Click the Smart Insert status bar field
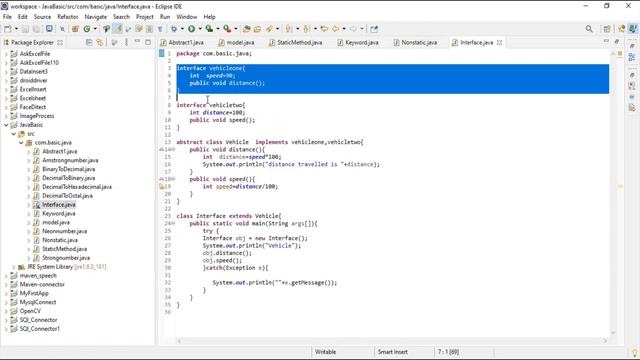The width and height of the screenshot is (640, 360). [393, 352]
